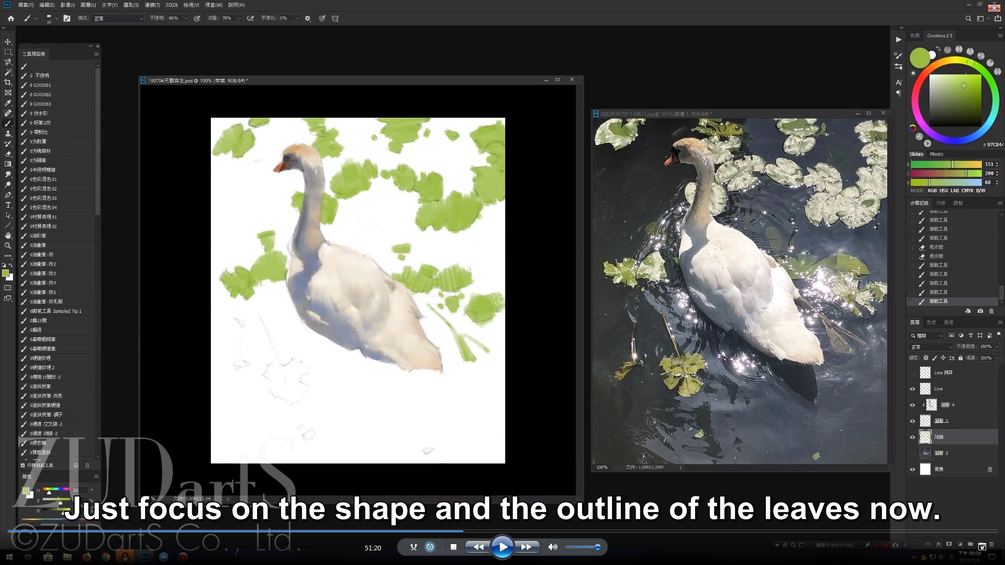
Task: Toggle lock transparent pixels in Layers panel
Action: [926, 358]
